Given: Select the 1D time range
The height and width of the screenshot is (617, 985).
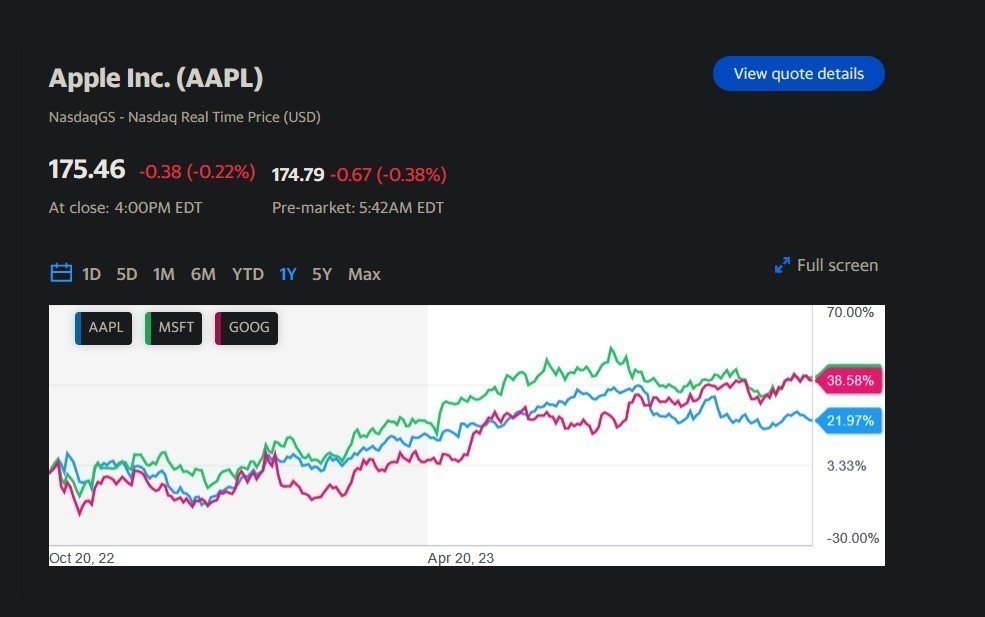Looking at the screenshot, I should (x=92, y=274).
